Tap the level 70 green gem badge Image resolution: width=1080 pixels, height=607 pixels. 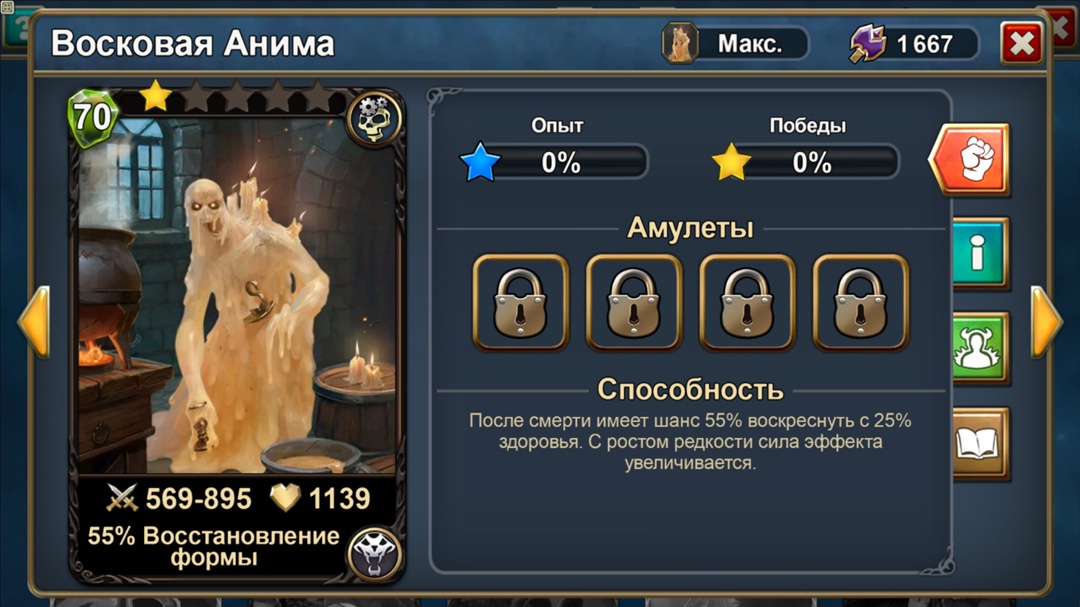click(x=92, y=117)
